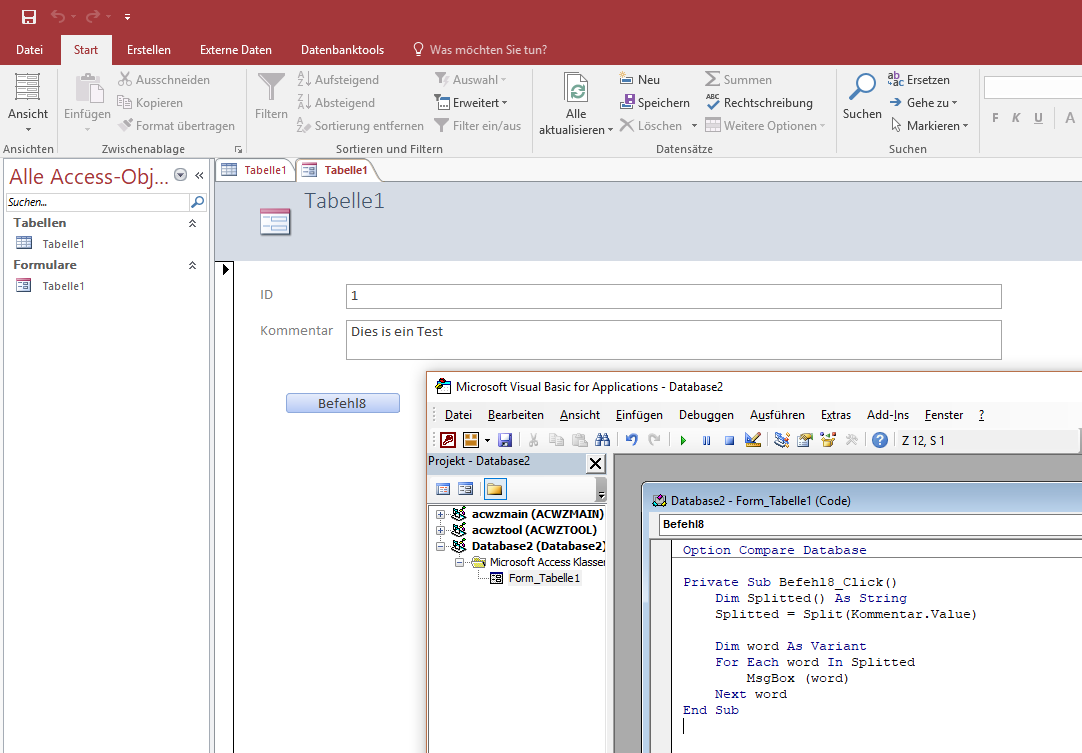Open the Markieren dropdown
This screenshot has width=1082, height=753.
[x=929, y=126]
